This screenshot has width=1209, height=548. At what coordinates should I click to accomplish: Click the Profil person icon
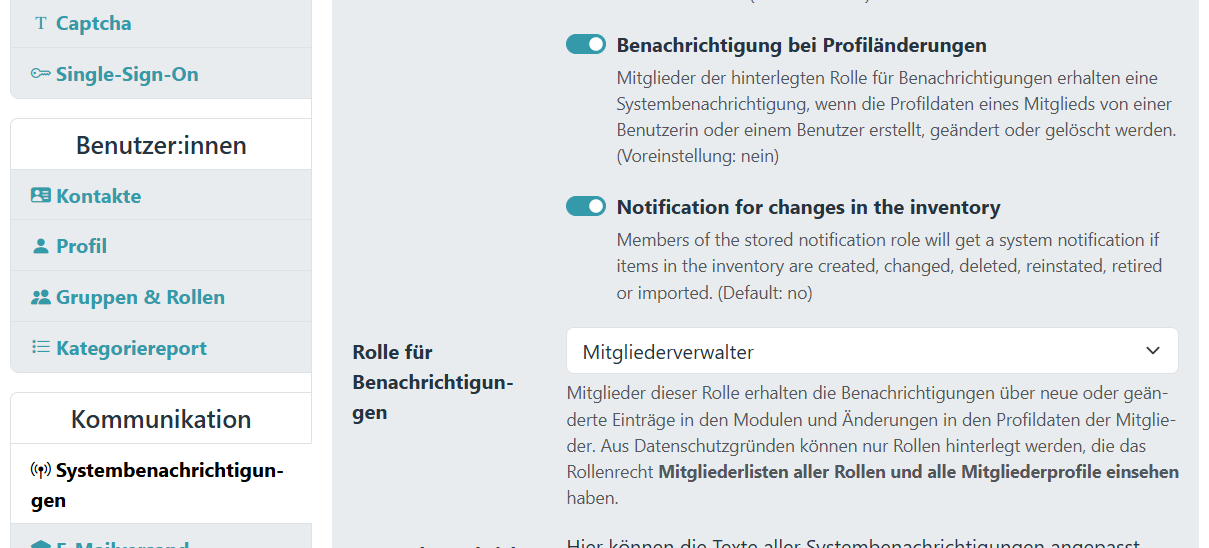41,246
